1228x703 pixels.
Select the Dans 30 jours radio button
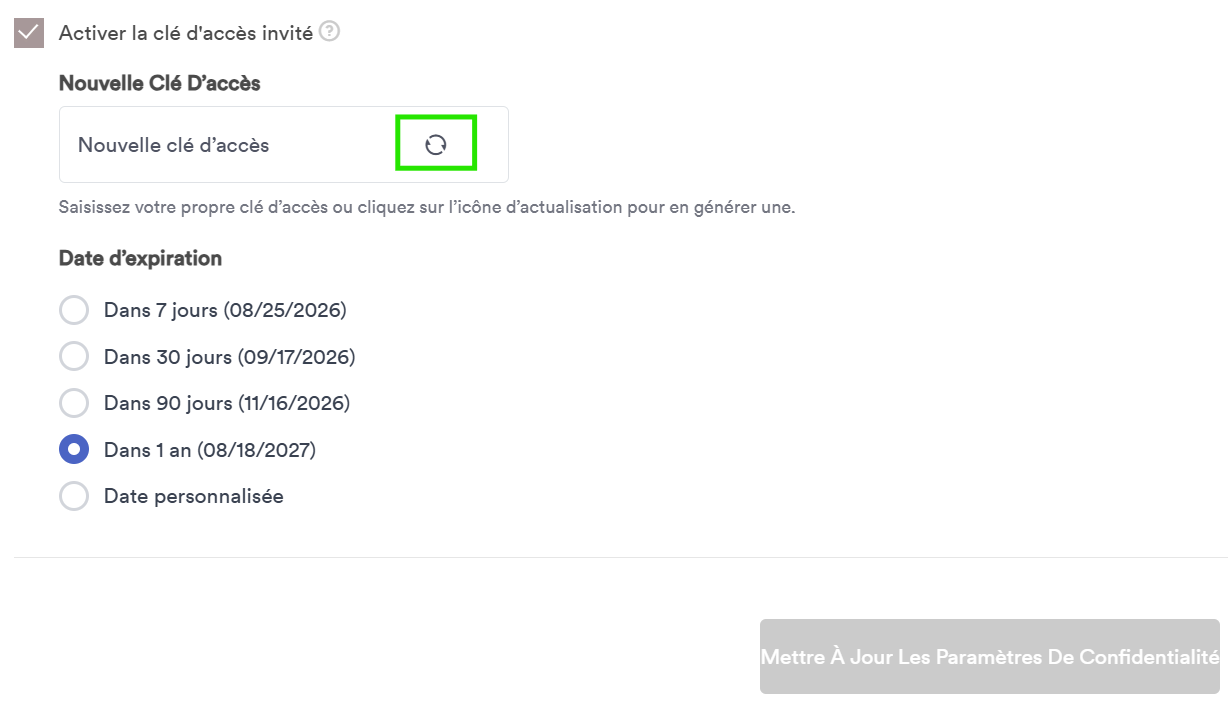74,356
